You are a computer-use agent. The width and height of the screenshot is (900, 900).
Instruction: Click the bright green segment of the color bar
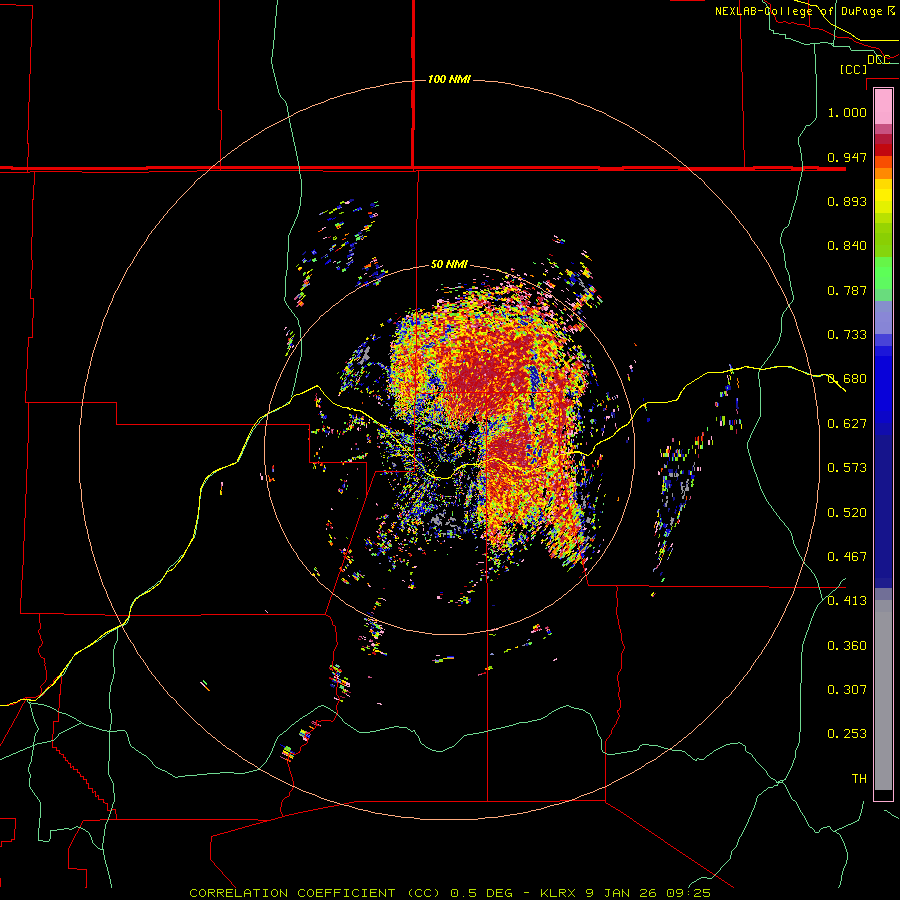883,273
